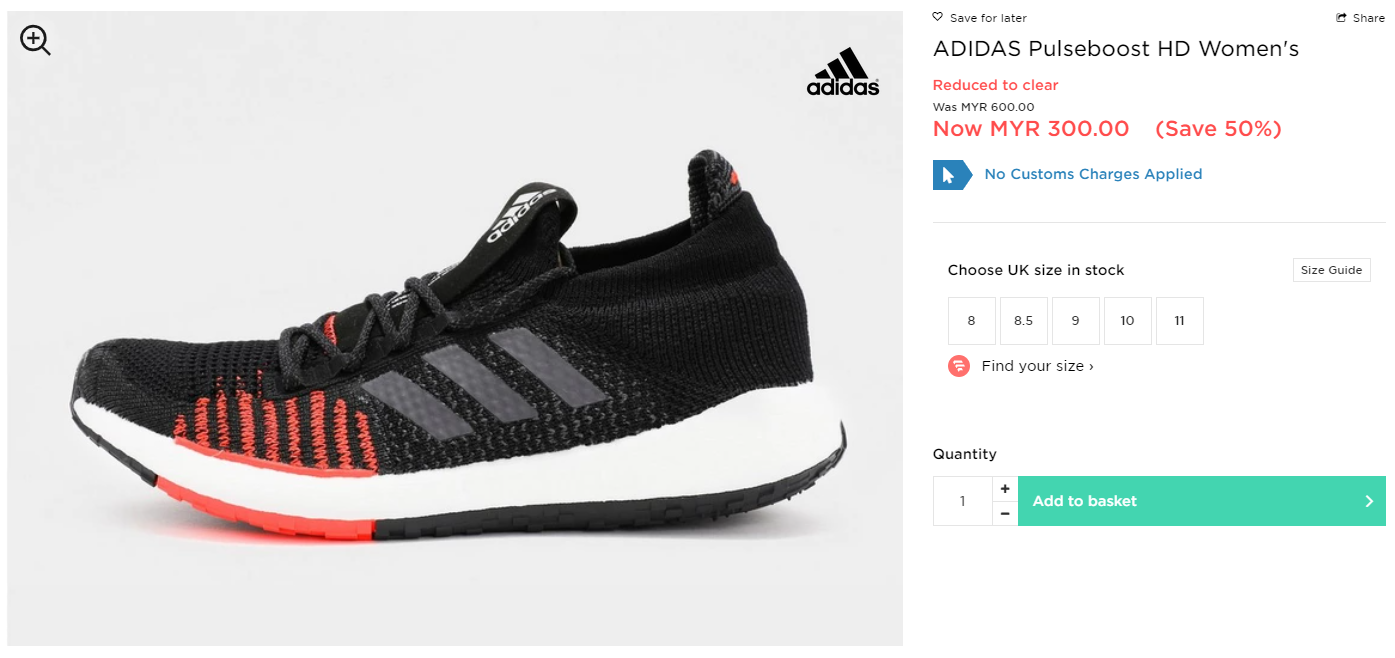The height and width of the screenshot is (658, 1395).
Task: Decrease quantity with the minus button
Action: point(1005,513)
